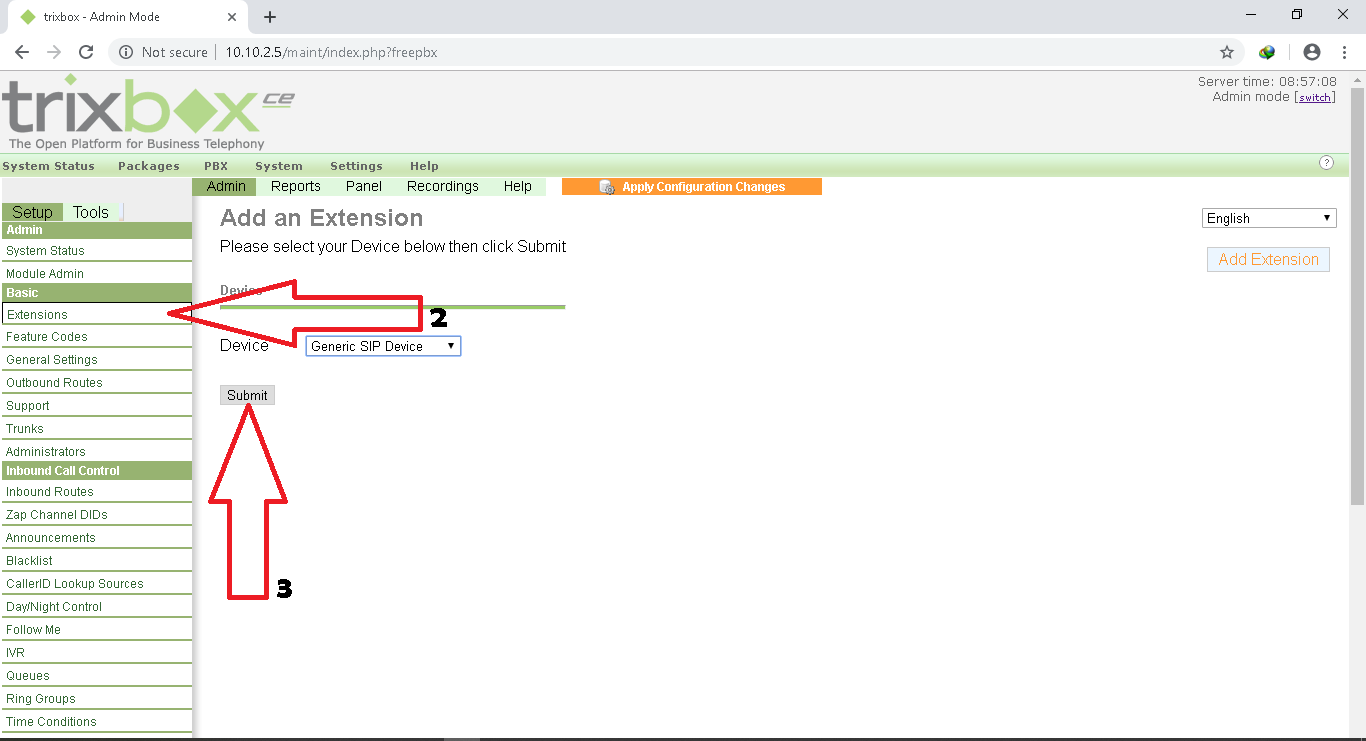Image resolution: width=1366 pixels, height=741 pixels.
Task: Switch to the Panel tab
Action: pyautogui.click(x=364, y=186)
